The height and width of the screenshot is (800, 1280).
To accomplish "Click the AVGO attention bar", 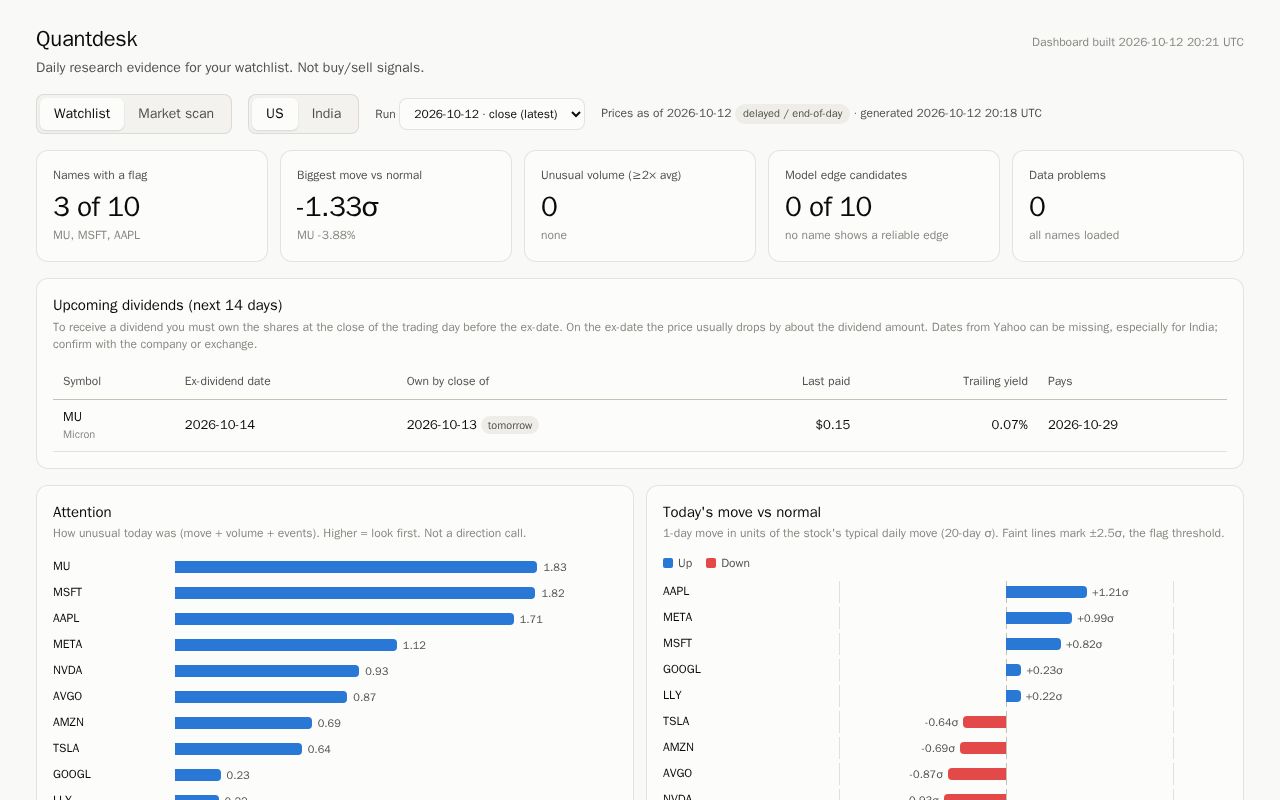I will [261, 697].
